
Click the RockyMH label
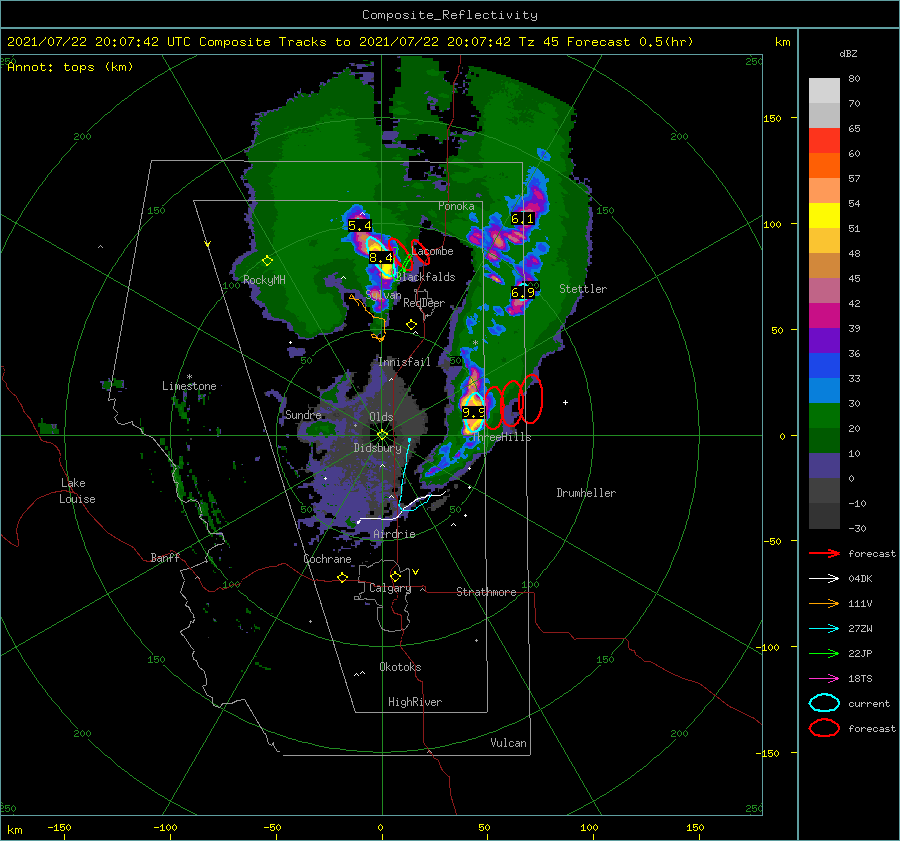(x=264, y=280)
